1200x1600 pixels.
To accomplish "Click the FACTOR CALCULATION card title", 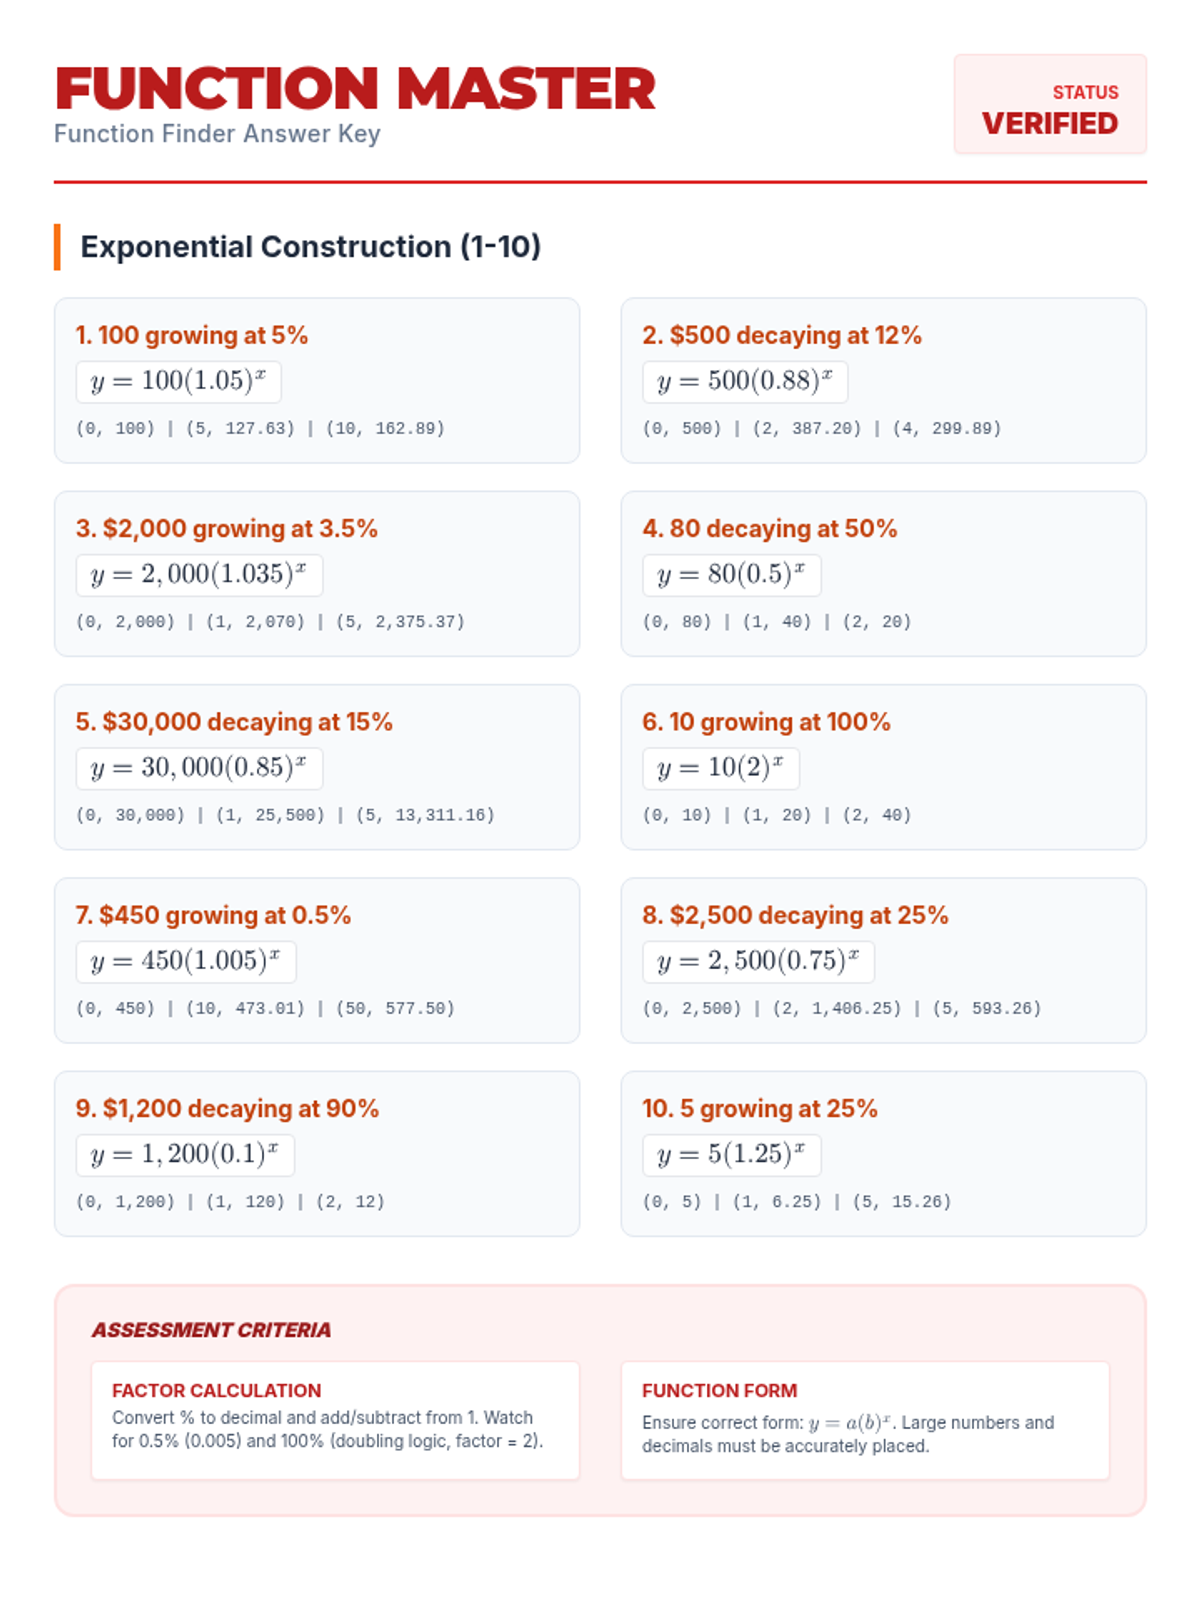I will 216,1391.
